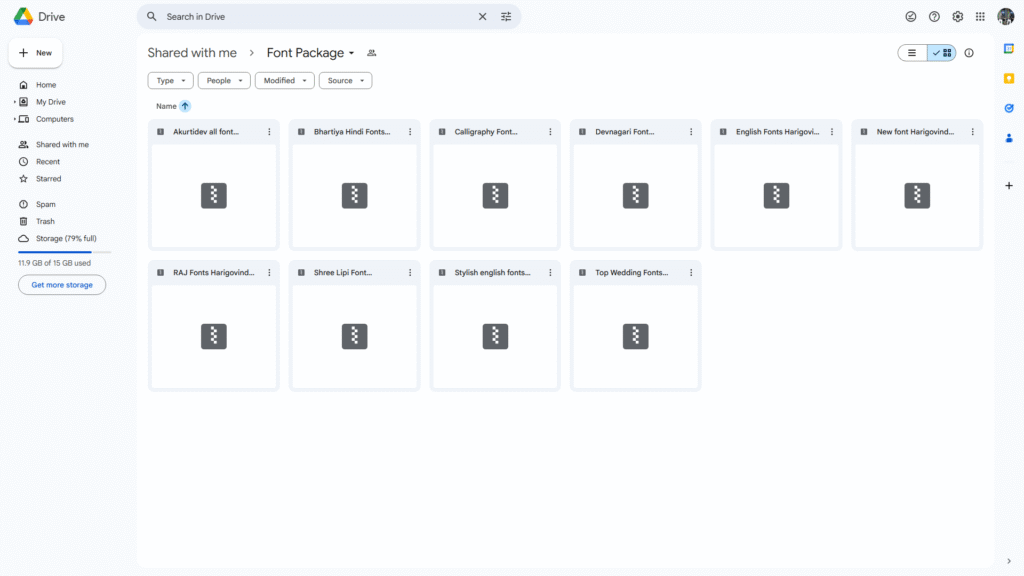Viewport: 1024px width, 576px height.
Task: Get add-ons with the plus icon
Action: [x=1009, y=185]
